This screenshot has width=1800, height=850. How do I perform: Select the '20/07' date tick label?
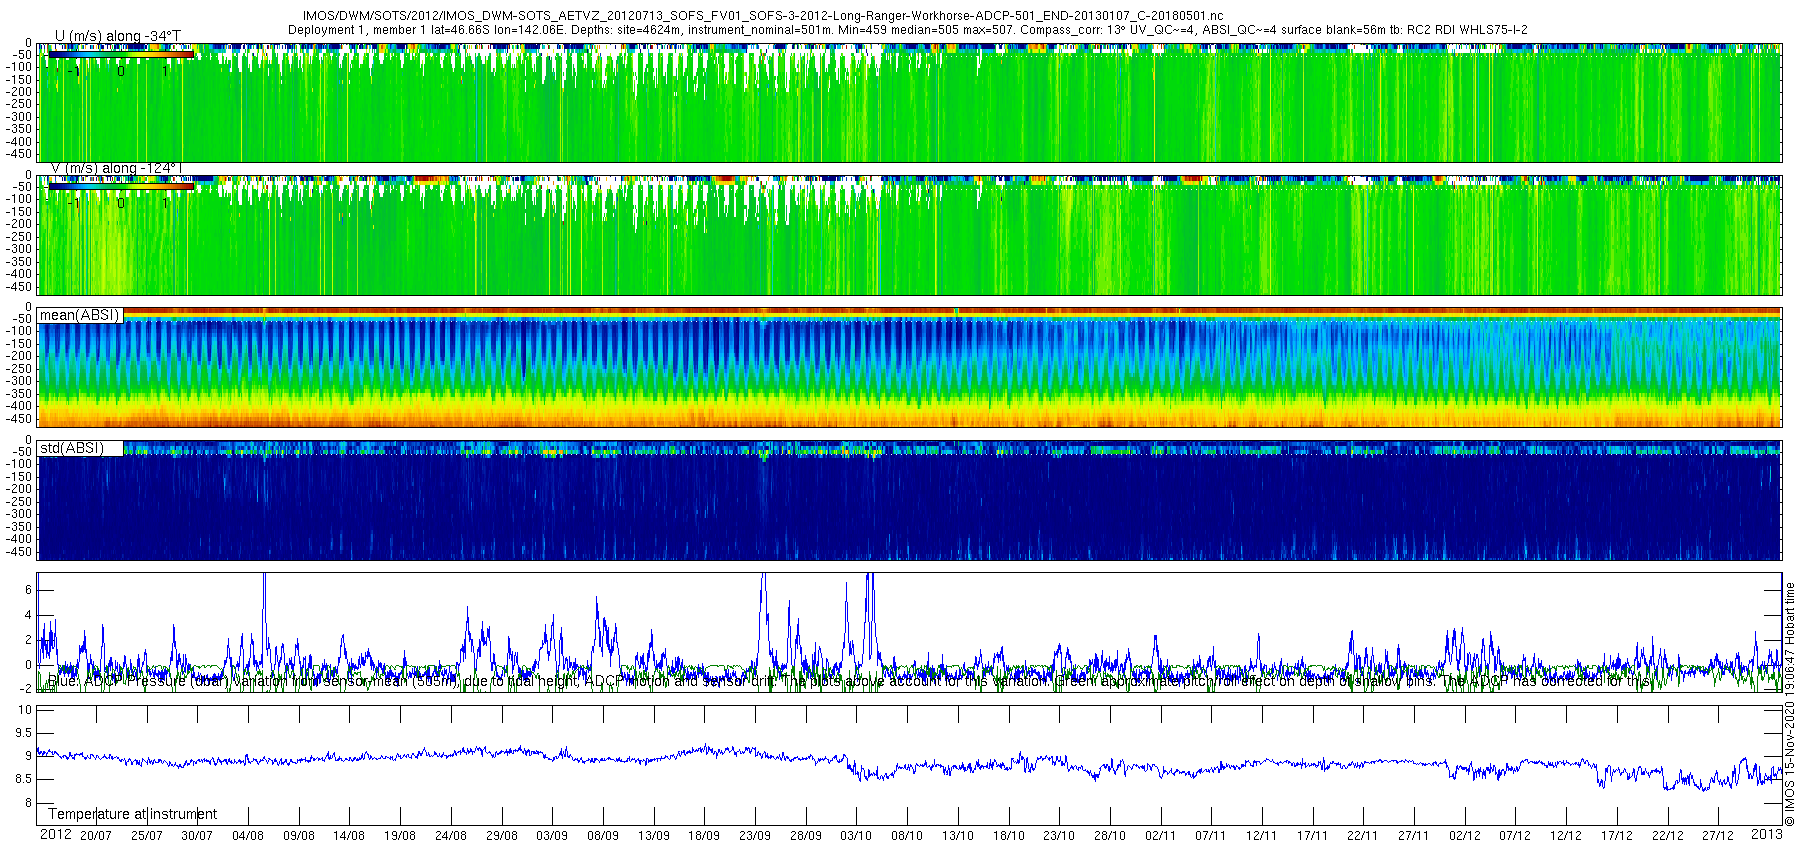[x=96, y=836]
